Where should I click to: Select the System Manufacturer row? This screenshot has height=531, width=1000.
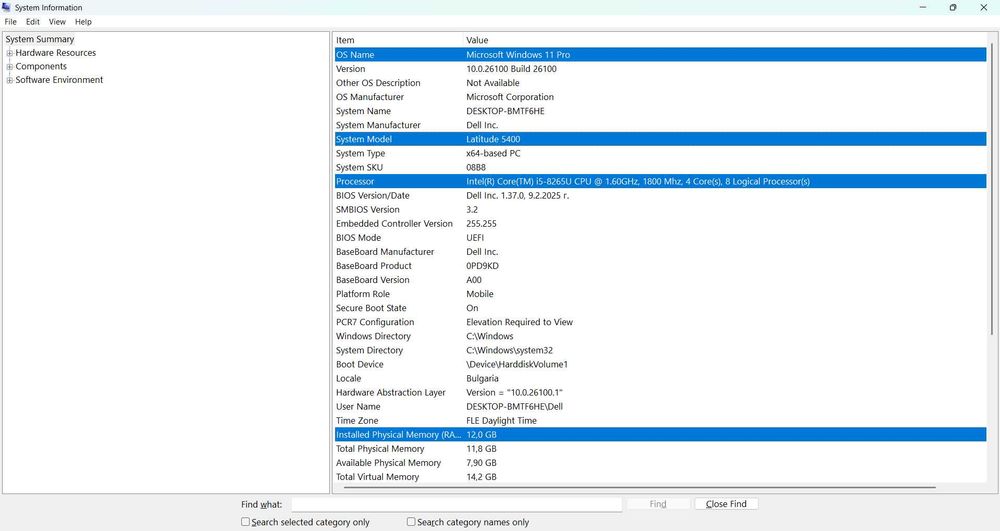tap(661, 125)
